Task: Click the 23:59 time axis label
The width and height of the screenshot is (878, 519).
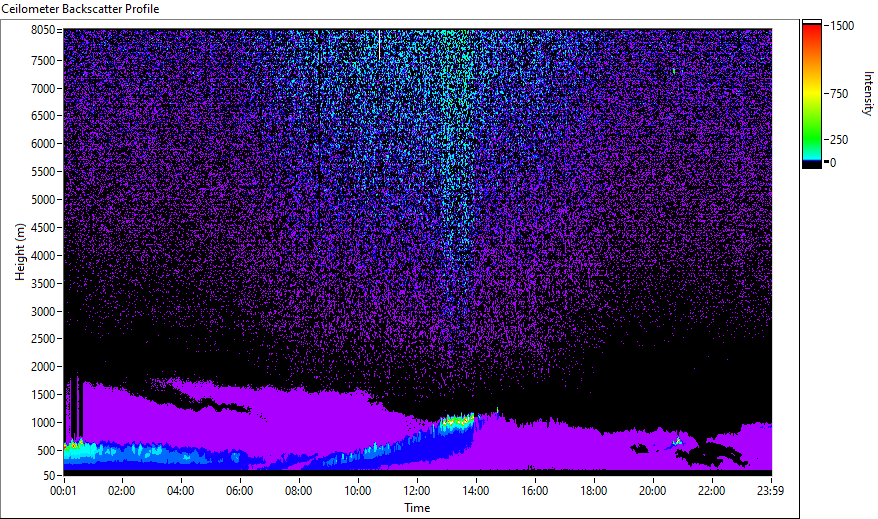Action: (770, 491)
